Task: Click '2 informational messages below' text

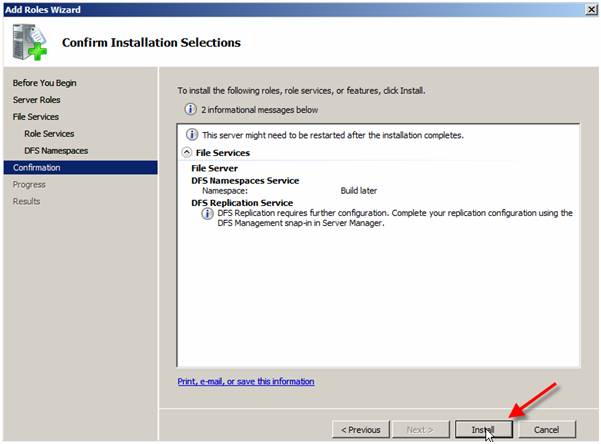Action: (x=259, y=110)
